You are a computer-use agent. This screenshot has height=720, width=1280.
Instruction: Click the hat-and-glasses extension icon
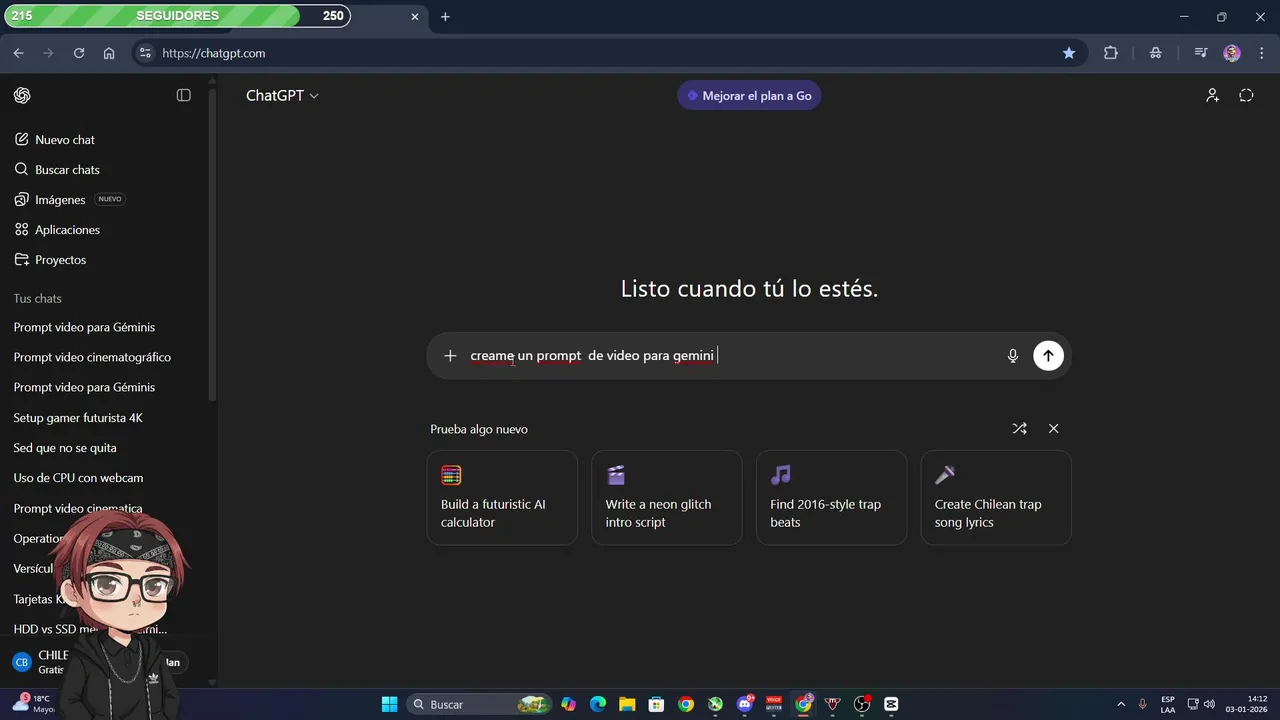(x=1156, y=53)
